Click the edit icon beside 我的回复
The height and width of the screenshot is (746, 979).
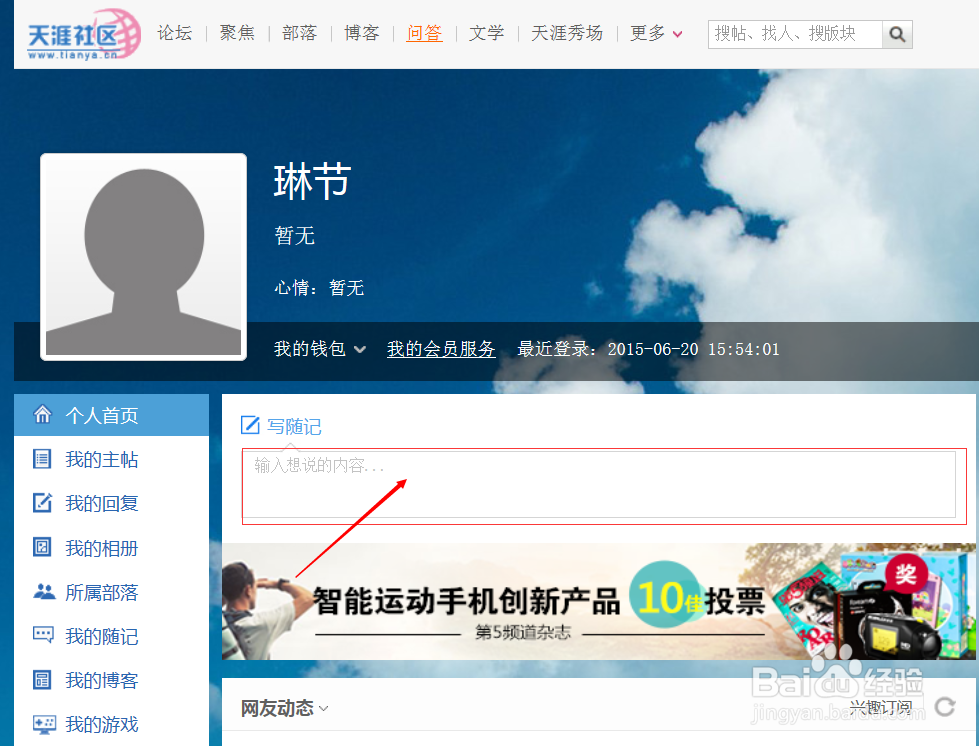(x=42, y=503)
